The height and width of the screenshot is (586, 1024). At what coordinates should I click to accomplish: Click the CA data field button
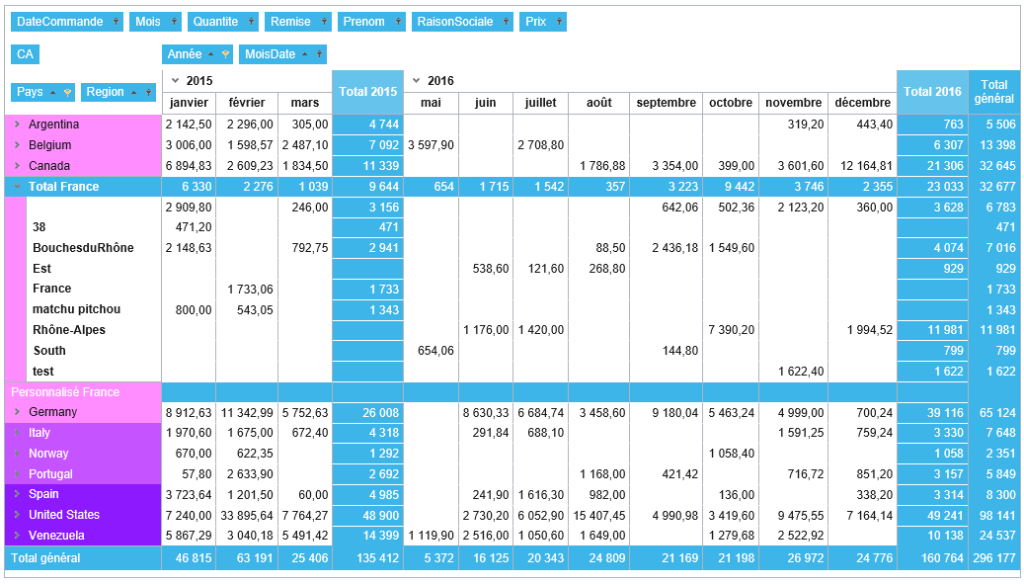pos(25,54)
